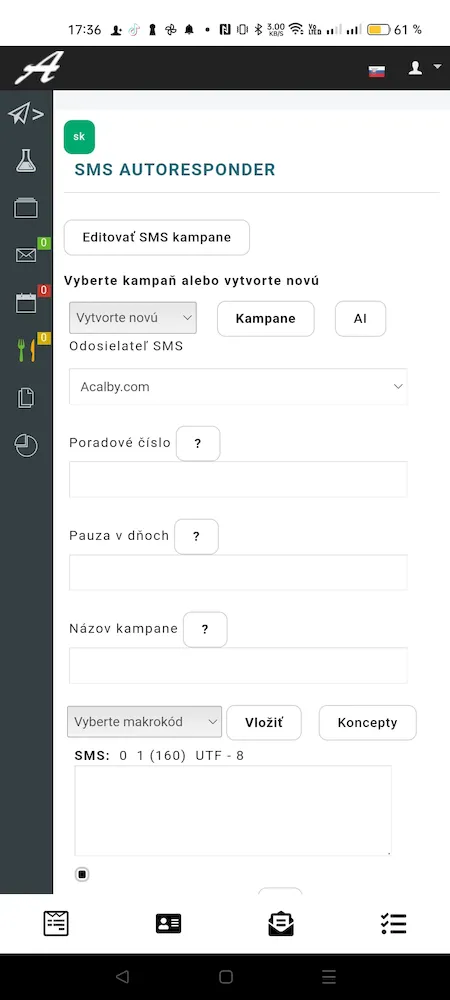This screenshot has width=450, height=1000.
Task: Open the envelope mail icon in sidebar
Action: coord(26,255)
